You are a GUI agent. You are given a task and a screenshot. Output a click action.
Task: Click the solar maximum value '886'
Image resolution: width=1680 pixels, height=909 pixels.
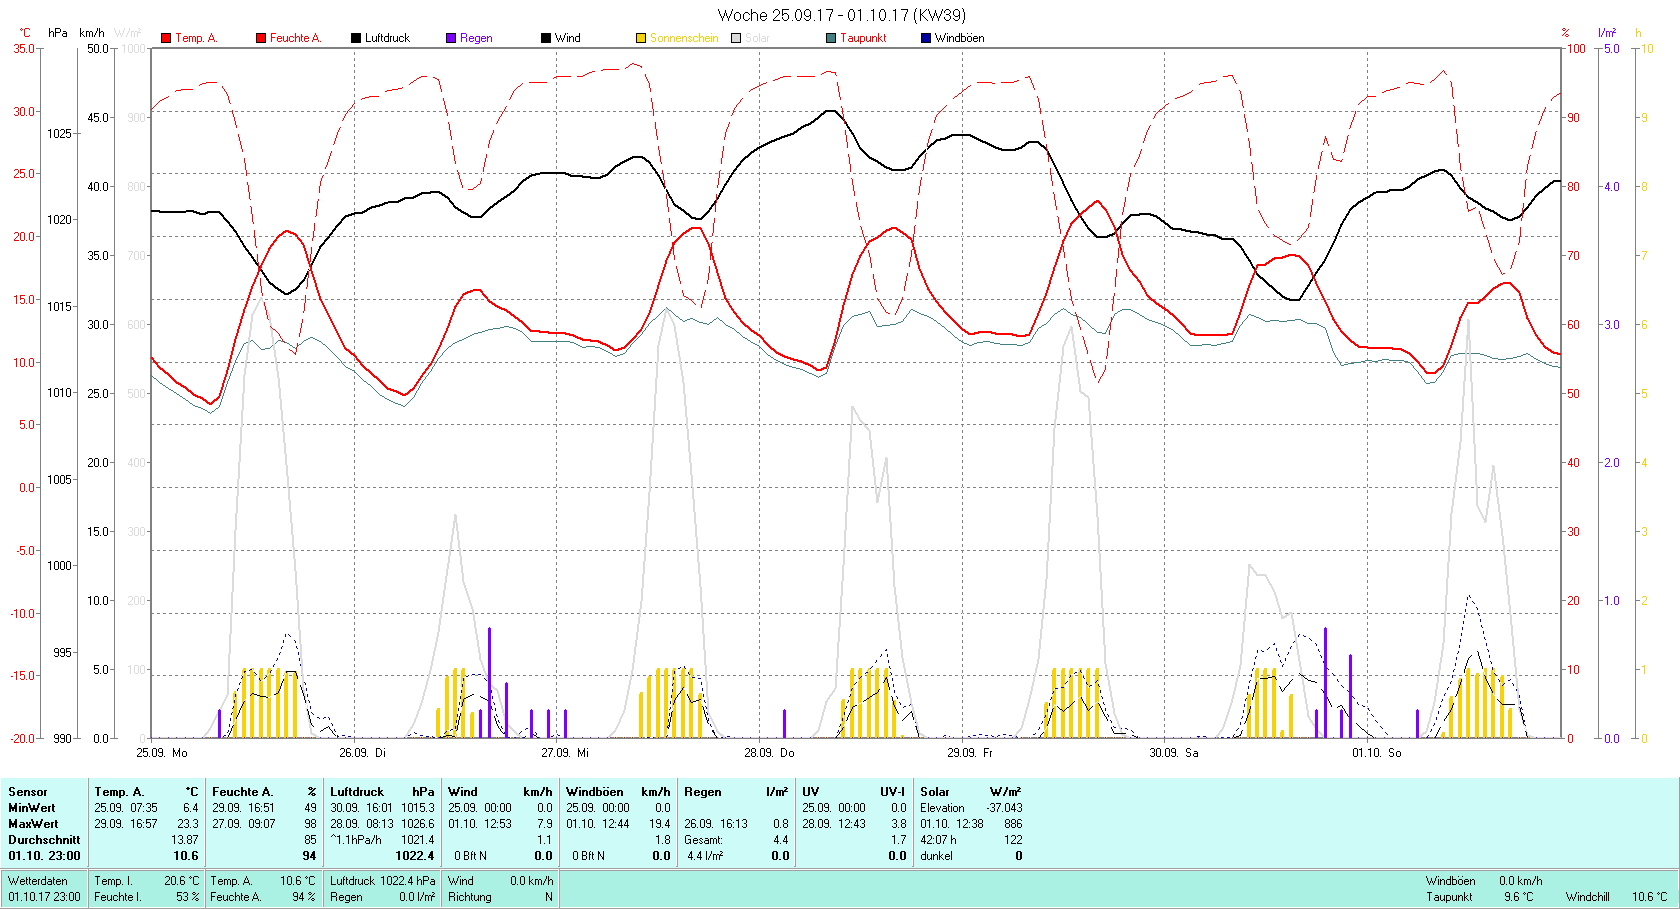pyautogui.click(x=1013, y=824)
